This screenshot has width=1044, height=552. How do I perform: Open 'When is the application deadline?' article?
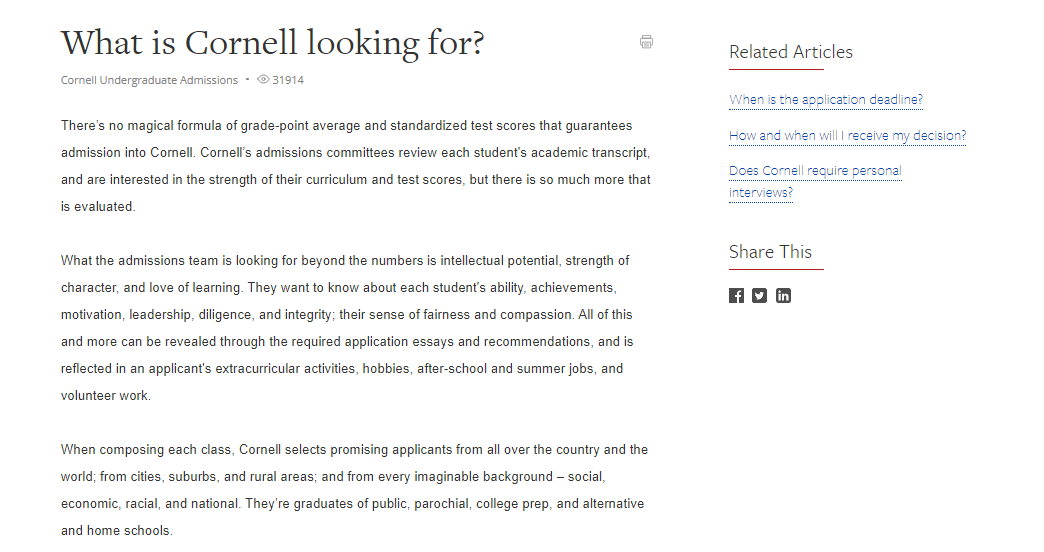click(826, 100)
